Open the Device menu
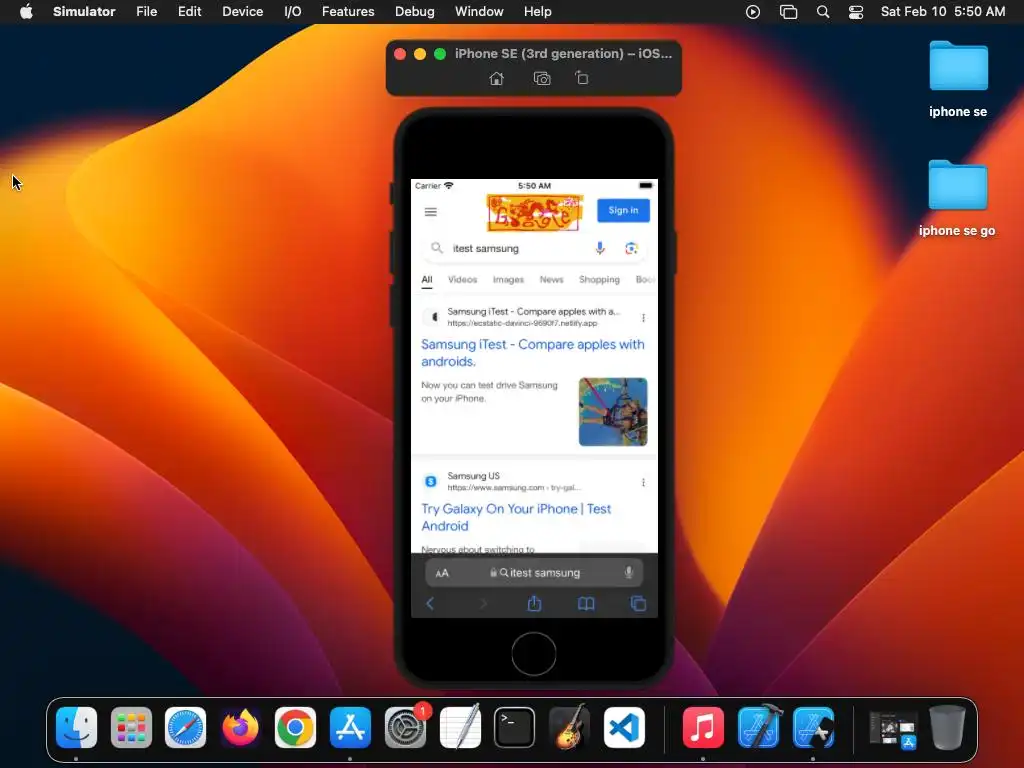The height and width of the screenshot is (768, 1024). click(x=242, y=12)
